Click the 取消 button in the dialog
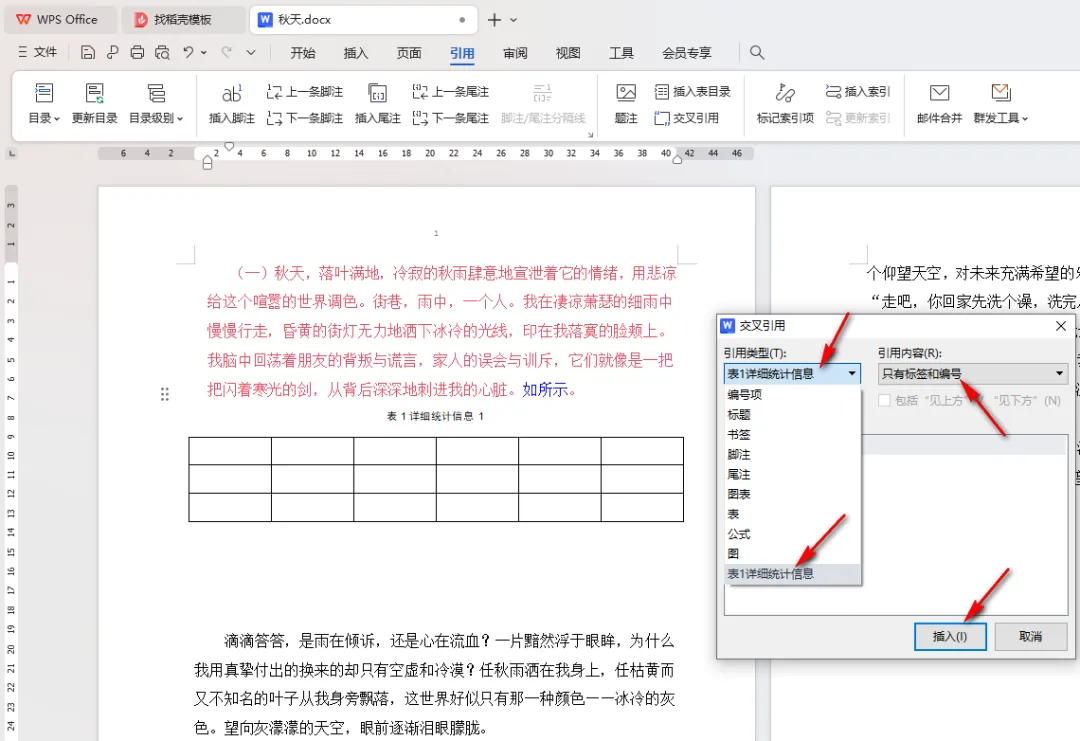This screenshot has width=1080, height=741. pyautogui.click(x=1030, y=636)
